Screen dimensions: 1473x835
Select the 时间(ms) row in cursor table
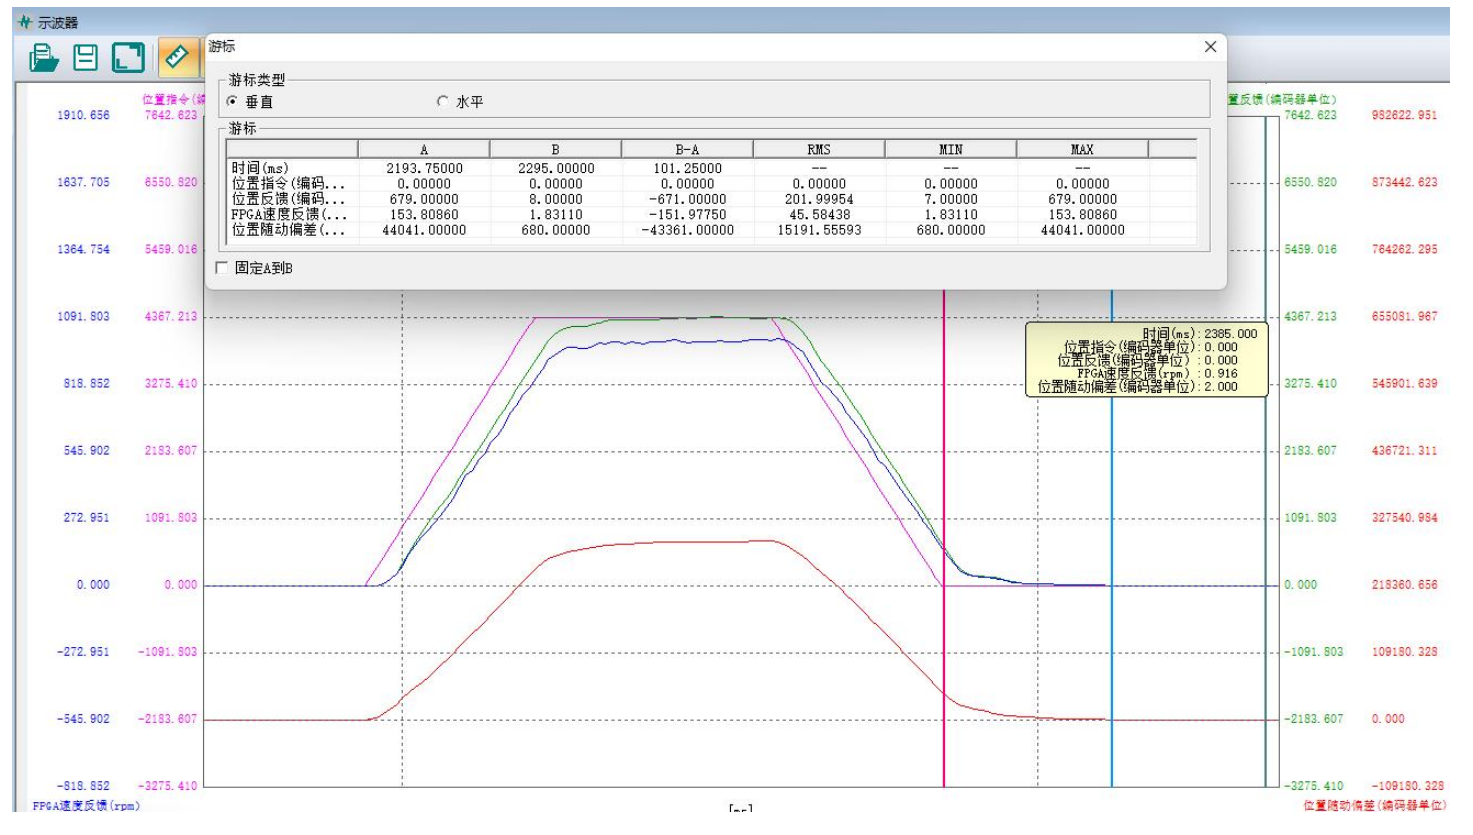click(x=290, y=169)
